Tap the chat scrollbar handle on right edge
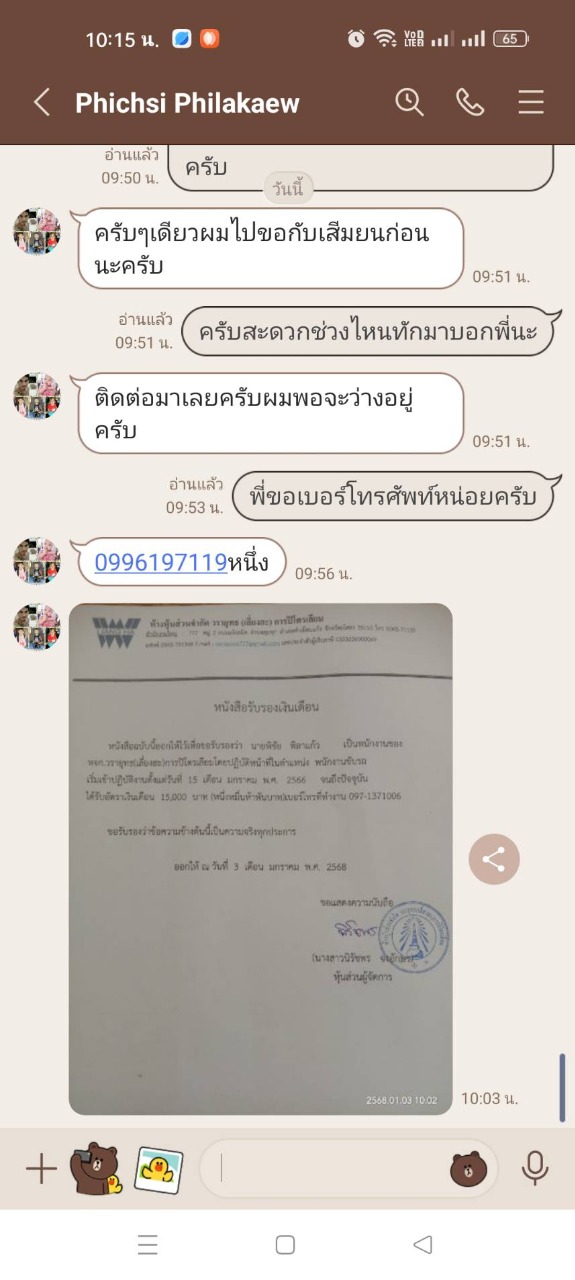This screenshot has width=575, height=1280. point(562,1088)
